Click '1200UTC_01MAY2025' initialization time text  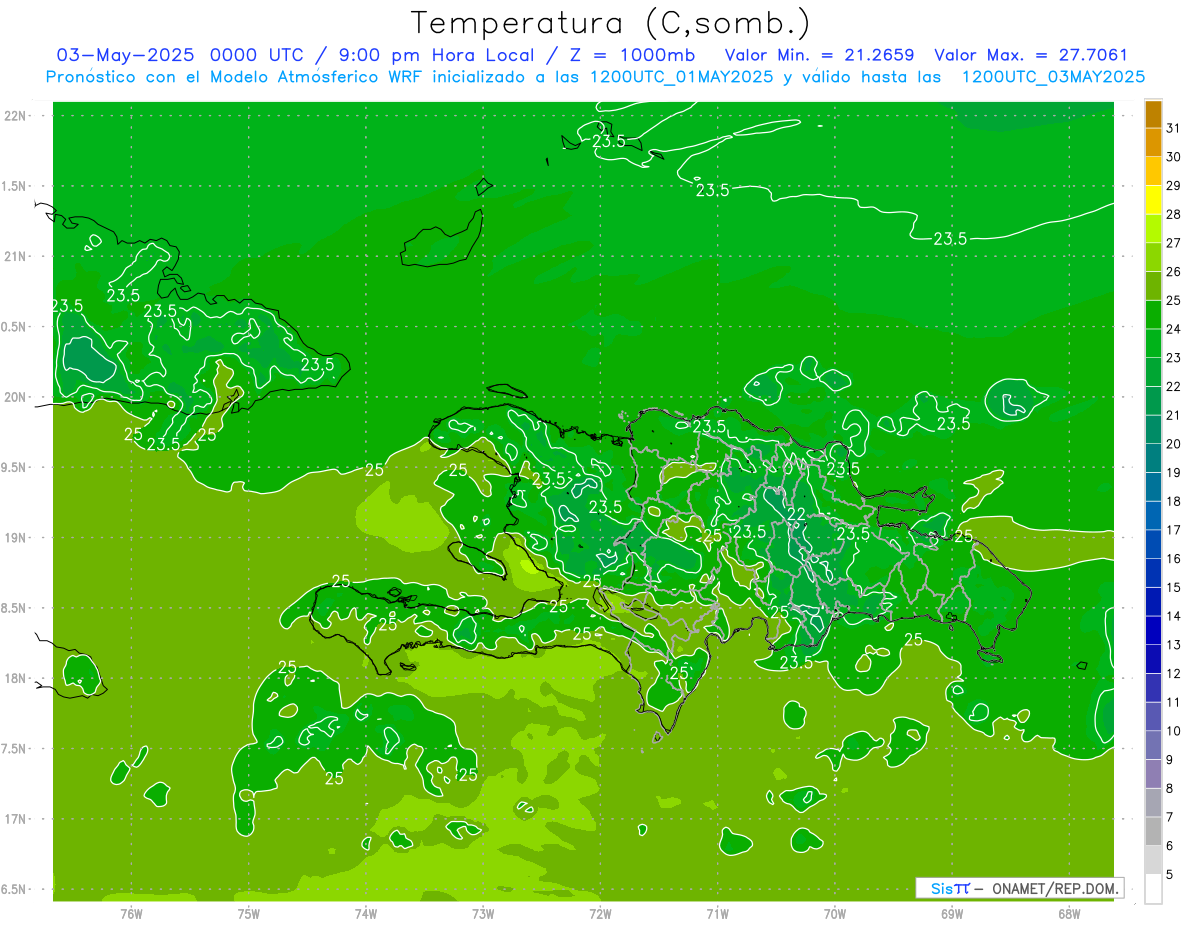pyautogui.click(x=682, y=77)
